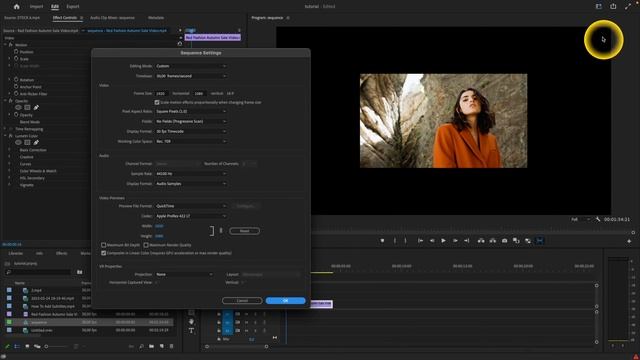
Task: Open the Sample Rate dropdown
Action: (191, 174)
